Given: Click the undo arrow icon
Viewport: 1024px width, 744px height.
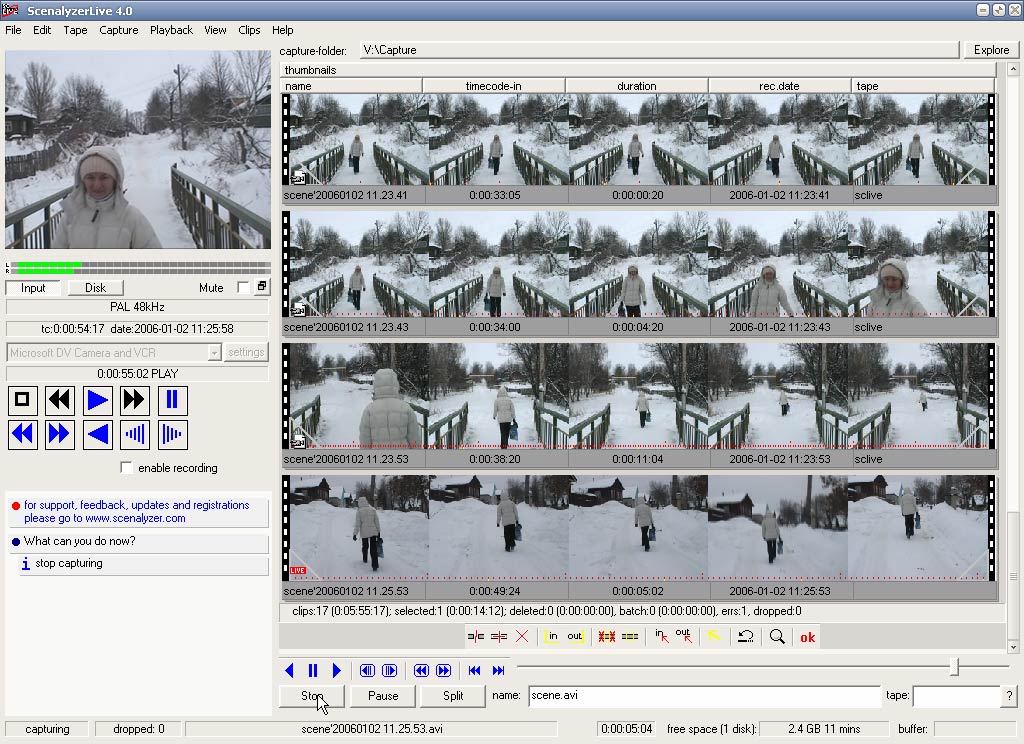Looking at the screenshot, I should (x=745, y=637).
